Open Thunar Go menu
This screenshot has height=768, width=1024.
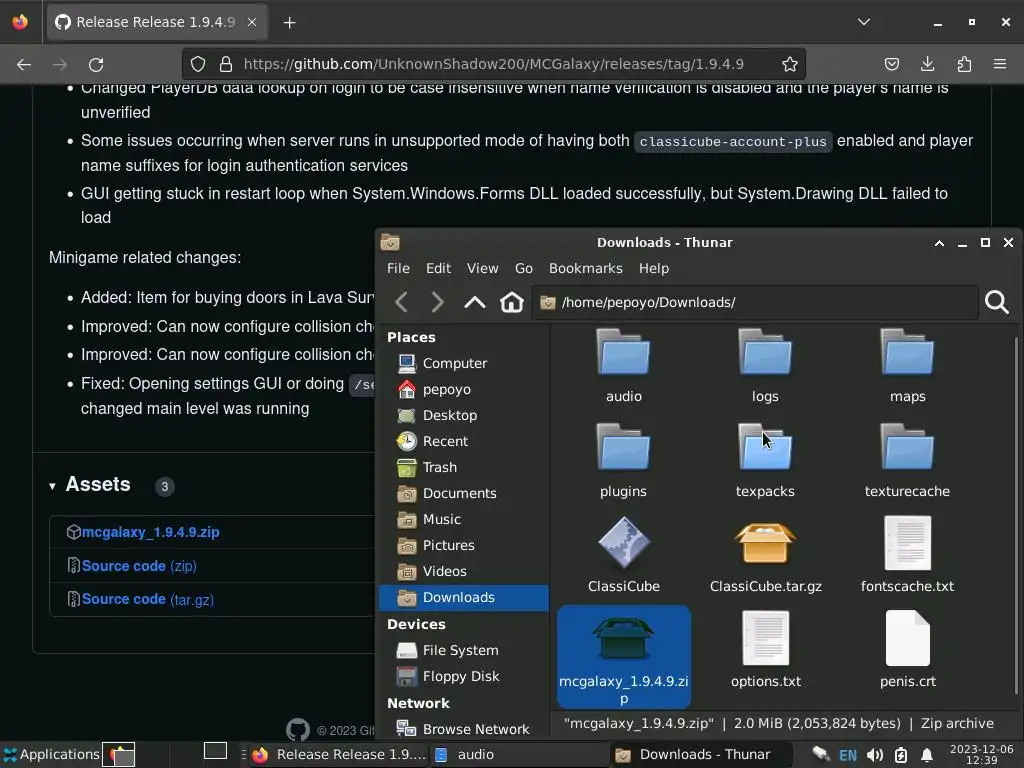524,268
